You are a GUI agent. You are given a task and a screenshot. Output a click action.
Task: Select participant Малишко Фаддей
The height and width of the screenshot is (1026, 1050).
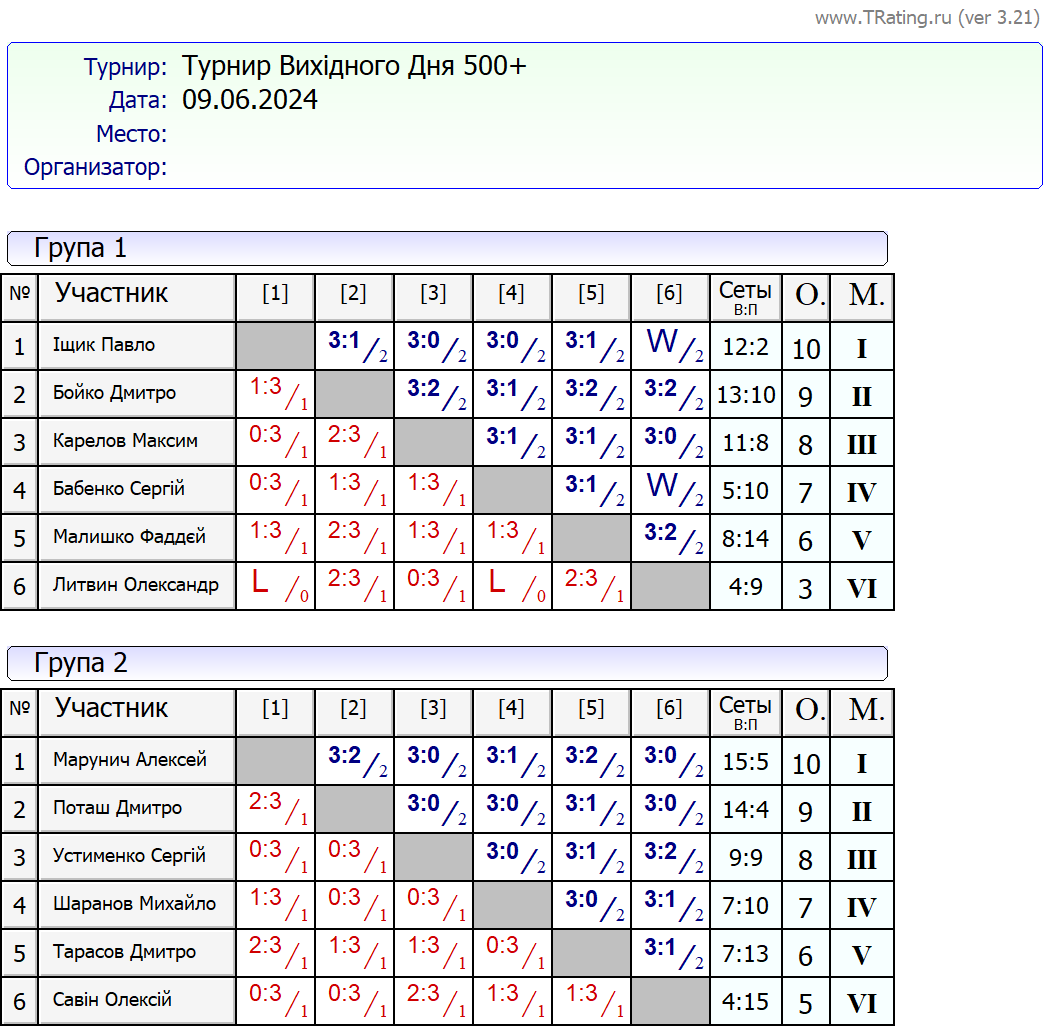(x=129, y=538)
